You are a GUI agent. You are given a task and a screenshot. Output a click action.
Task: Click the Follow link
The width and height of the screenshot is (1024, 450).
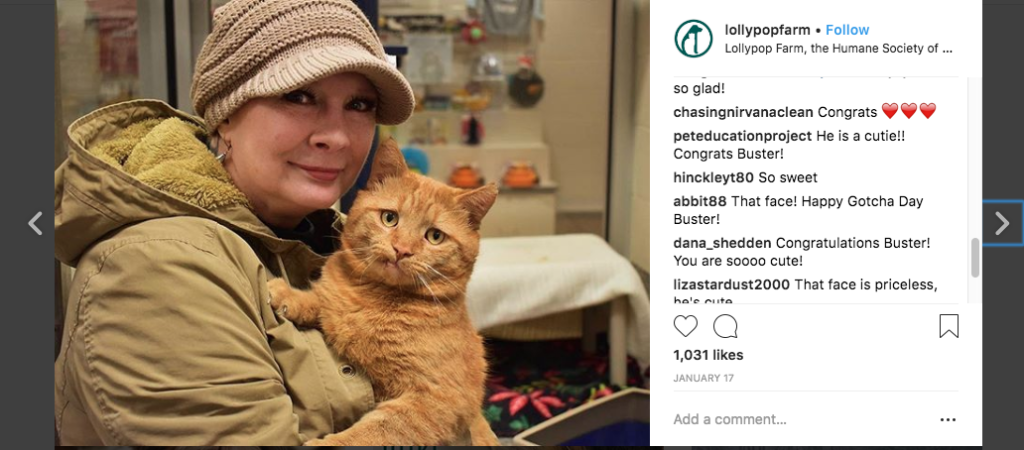[847, 30]
